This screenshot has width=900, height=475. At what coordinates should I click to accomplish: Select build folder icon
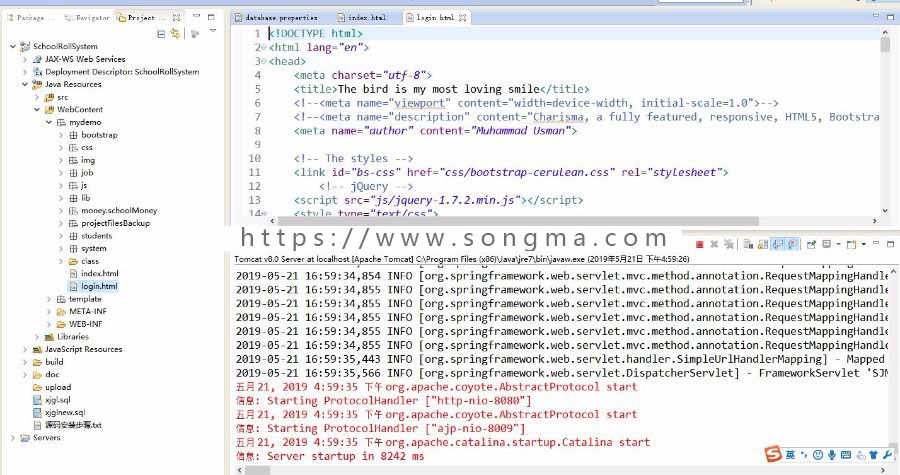(x=37, y=362)
